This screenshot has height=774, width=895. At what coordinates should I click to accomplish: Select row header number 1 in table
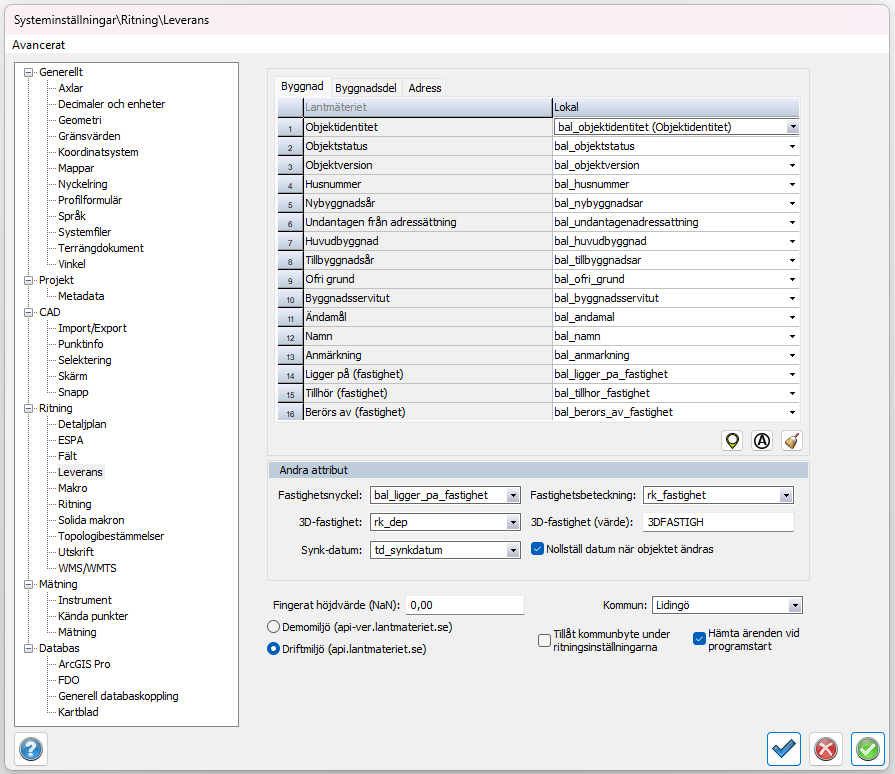[x=290, y=128]
